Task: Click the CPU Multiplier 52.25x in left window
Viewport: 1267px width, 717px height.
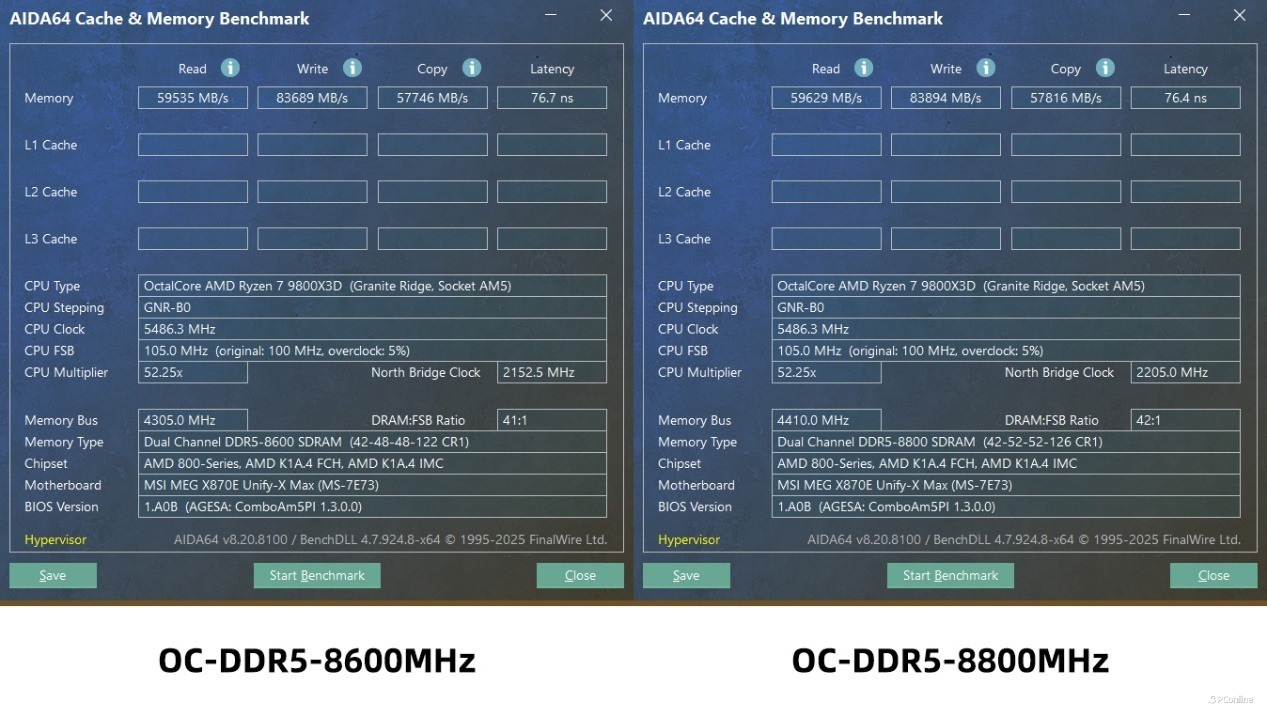Action: tap(193, 372)
